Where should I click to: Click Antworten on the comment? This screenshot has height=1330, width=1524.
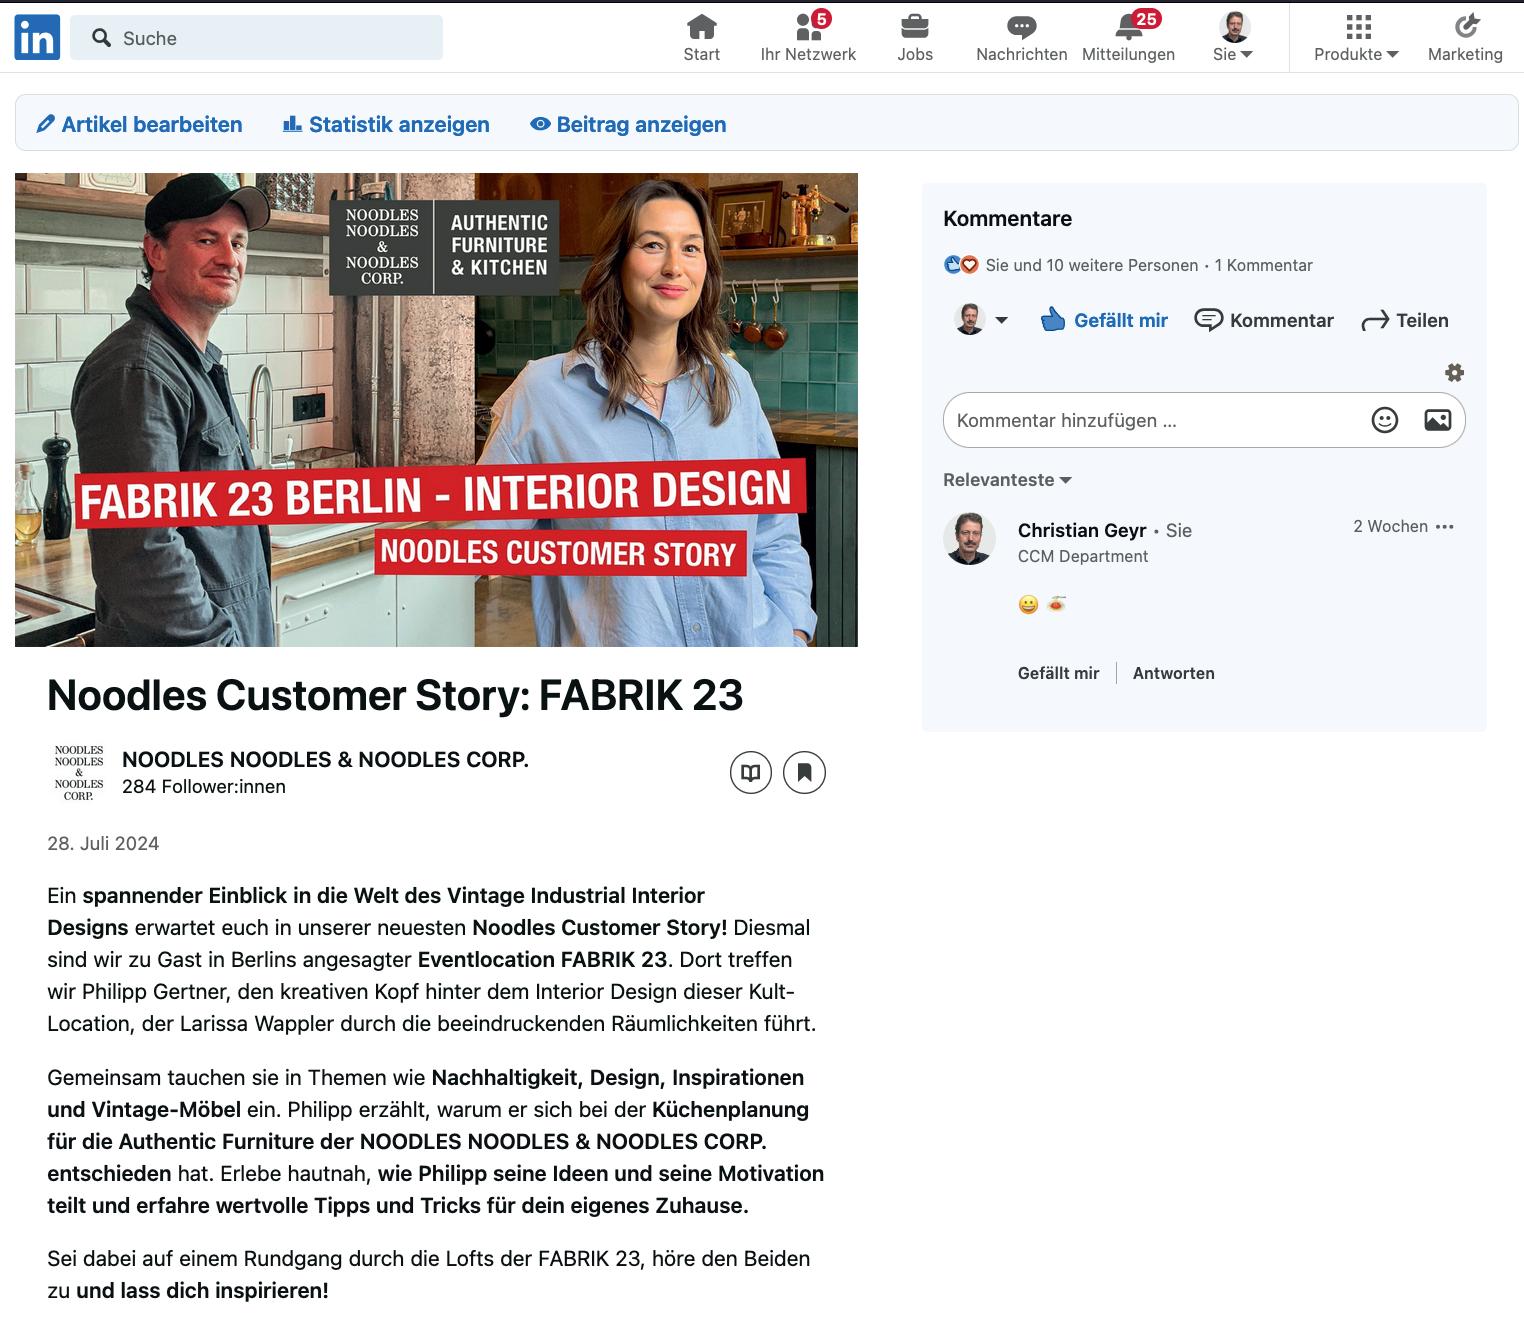tap(1173, 673)
